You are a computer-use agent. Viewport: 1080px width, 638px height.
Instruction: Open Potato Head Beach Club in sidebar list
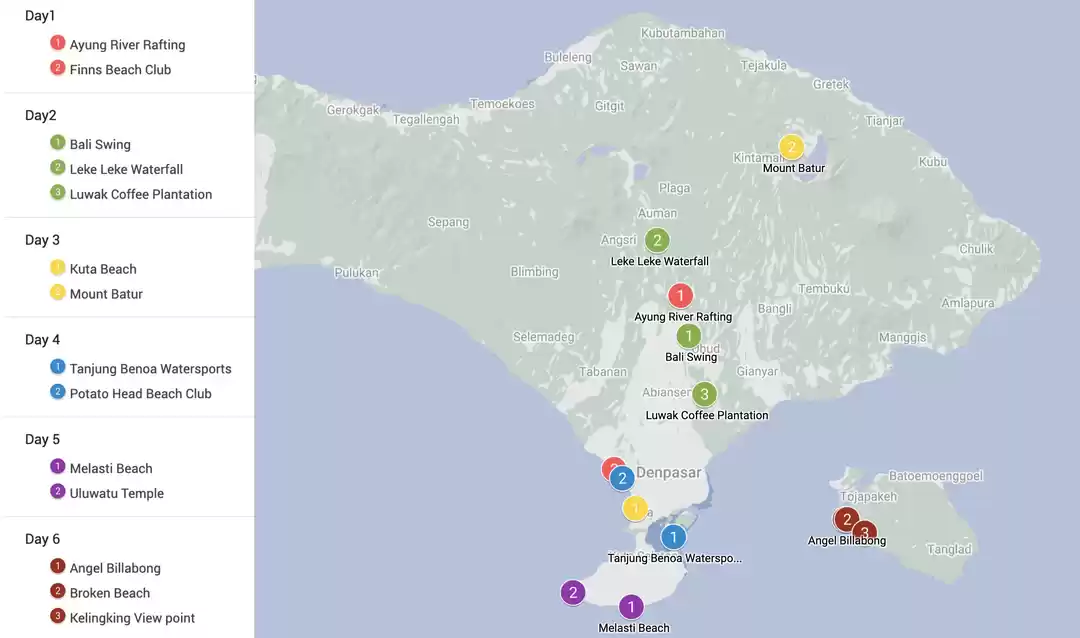tap(140, 394)
